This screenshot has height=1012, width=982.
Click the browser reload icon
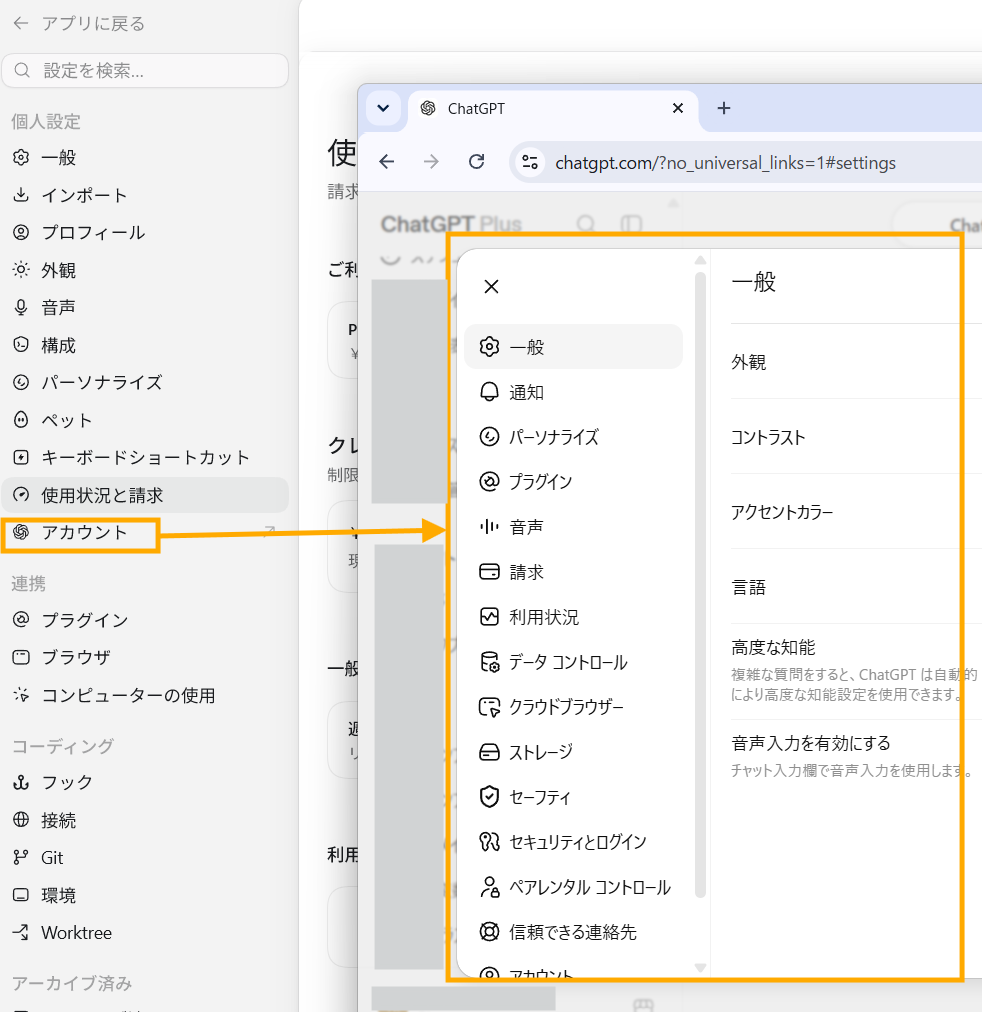click(x=476, y=161)
